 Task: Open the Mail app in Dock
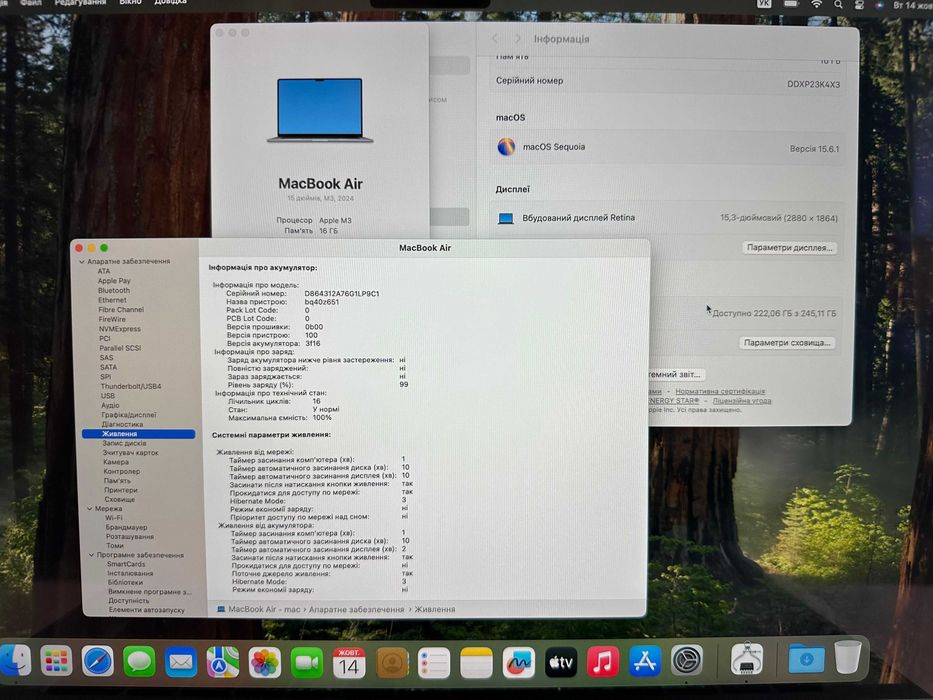pos(181,662)
